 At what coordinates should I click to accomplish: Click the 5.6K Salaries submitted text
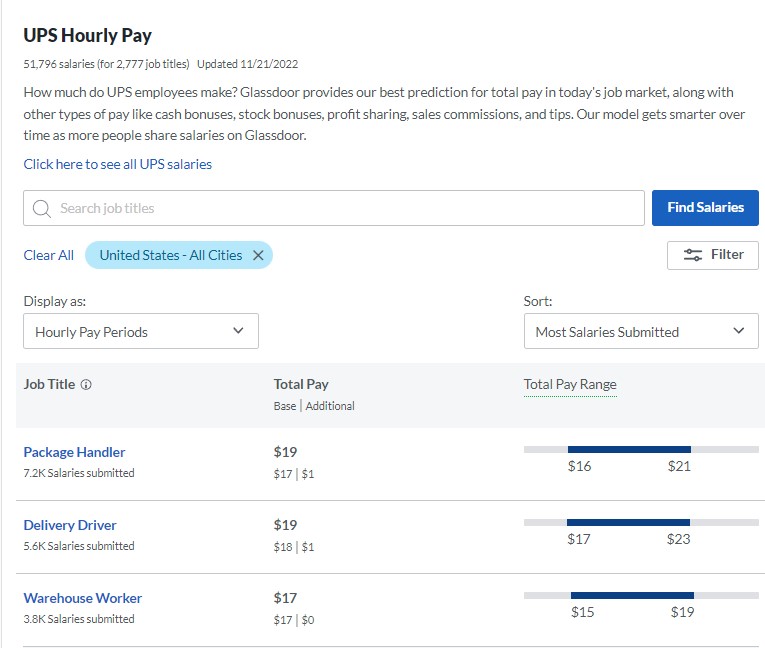(79, 546)
